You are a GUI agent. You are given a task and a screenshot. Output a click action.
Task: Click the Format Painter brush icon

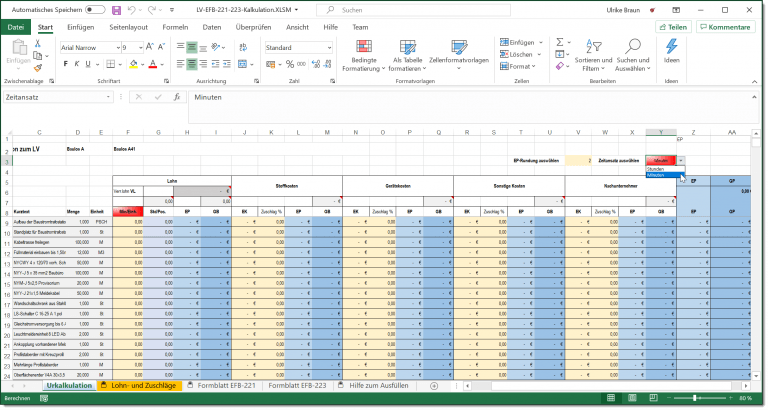(x=38, y=68)
